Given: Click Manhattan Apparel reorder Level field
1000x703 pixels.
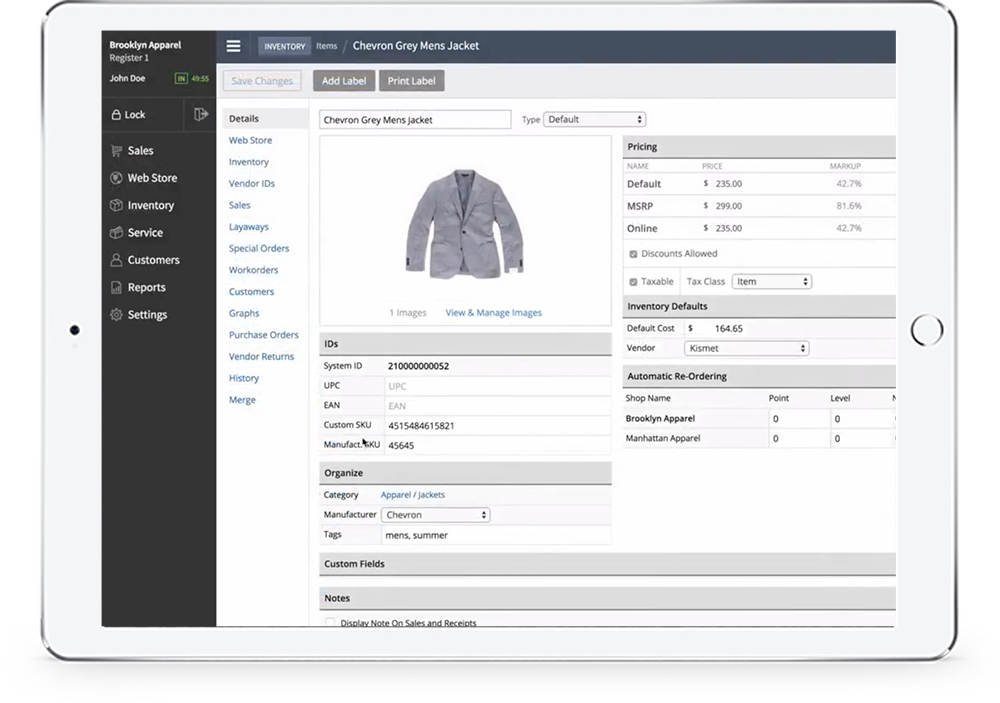Looking at the screenshot, I should [861, 439].
